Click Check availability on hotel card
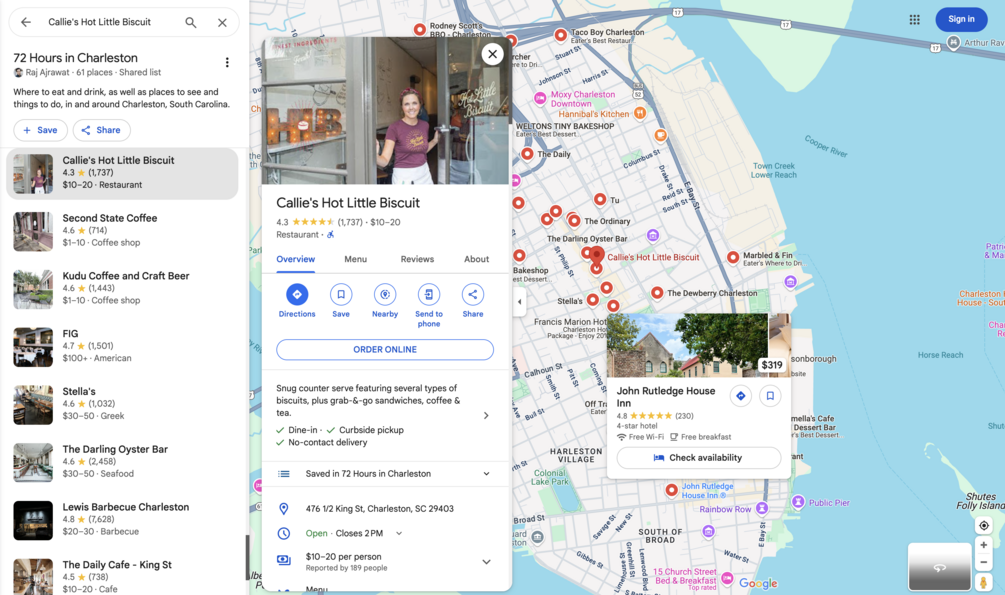 coord(699,458)
